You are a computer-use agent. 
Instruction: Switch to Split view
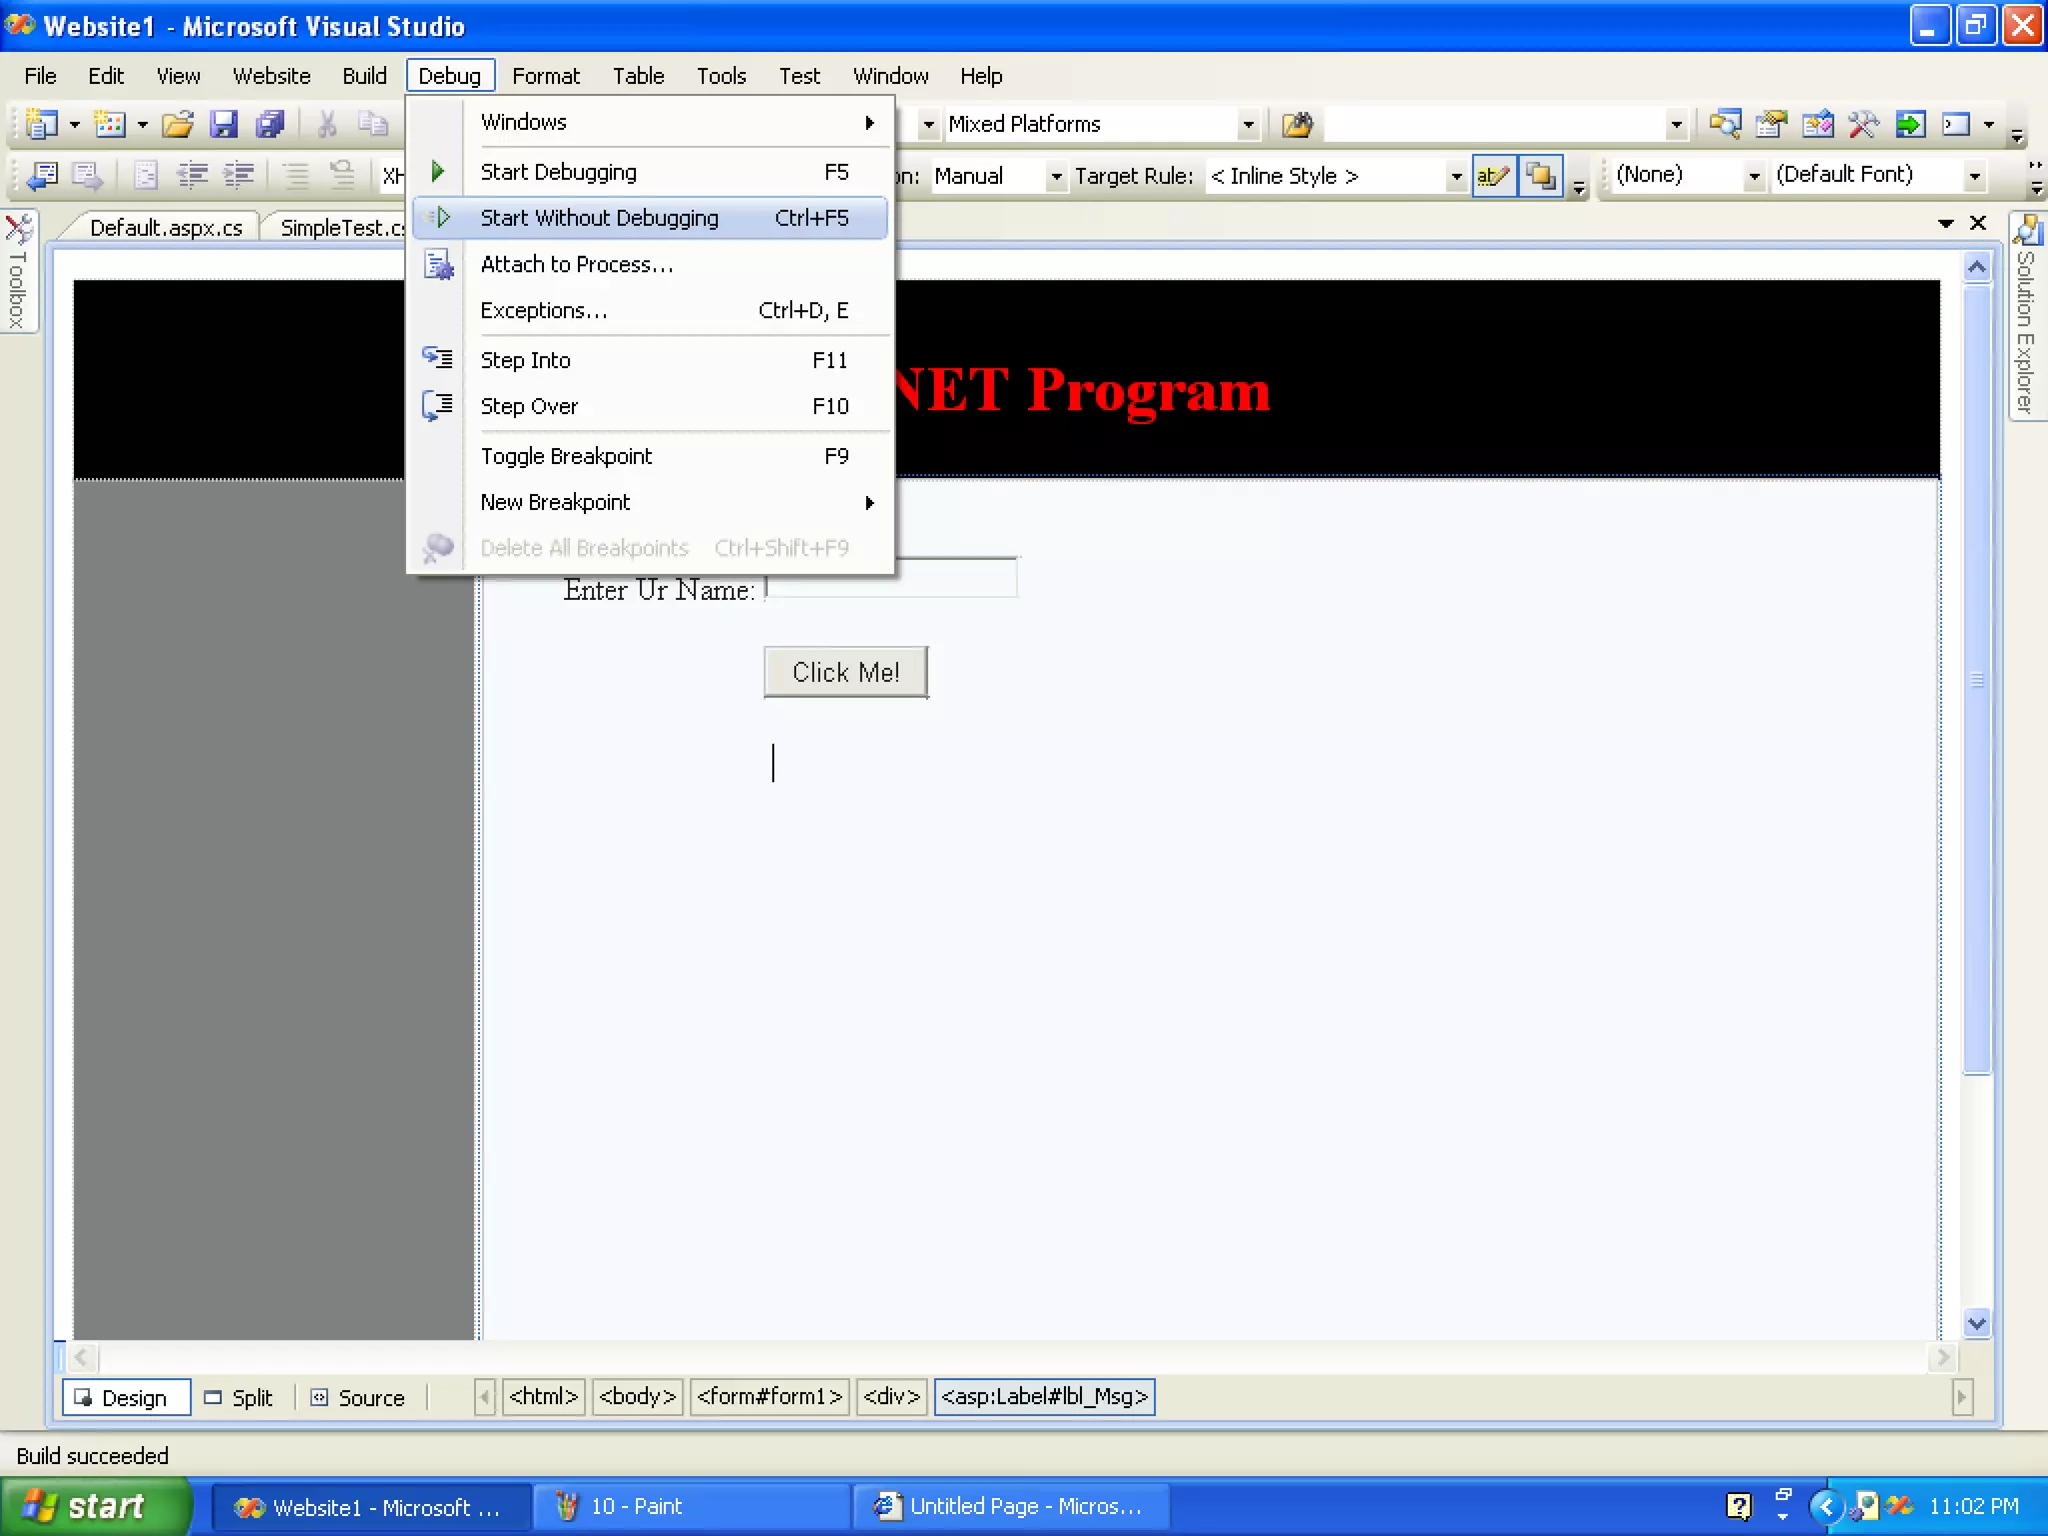(x=239, y=1397)
